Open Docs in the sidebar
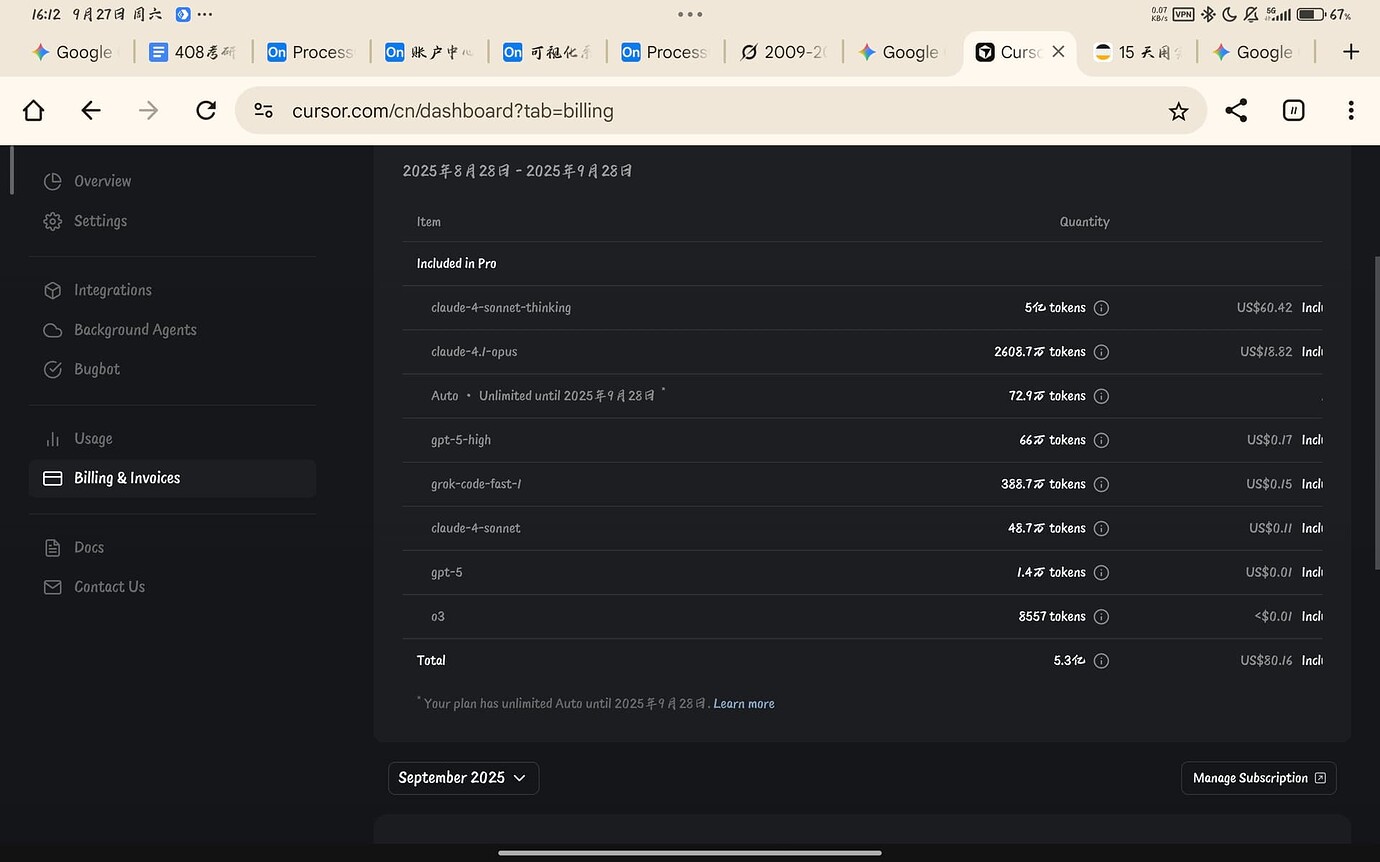The width and height of the screenshot is (1380, 862). [172, 548]
